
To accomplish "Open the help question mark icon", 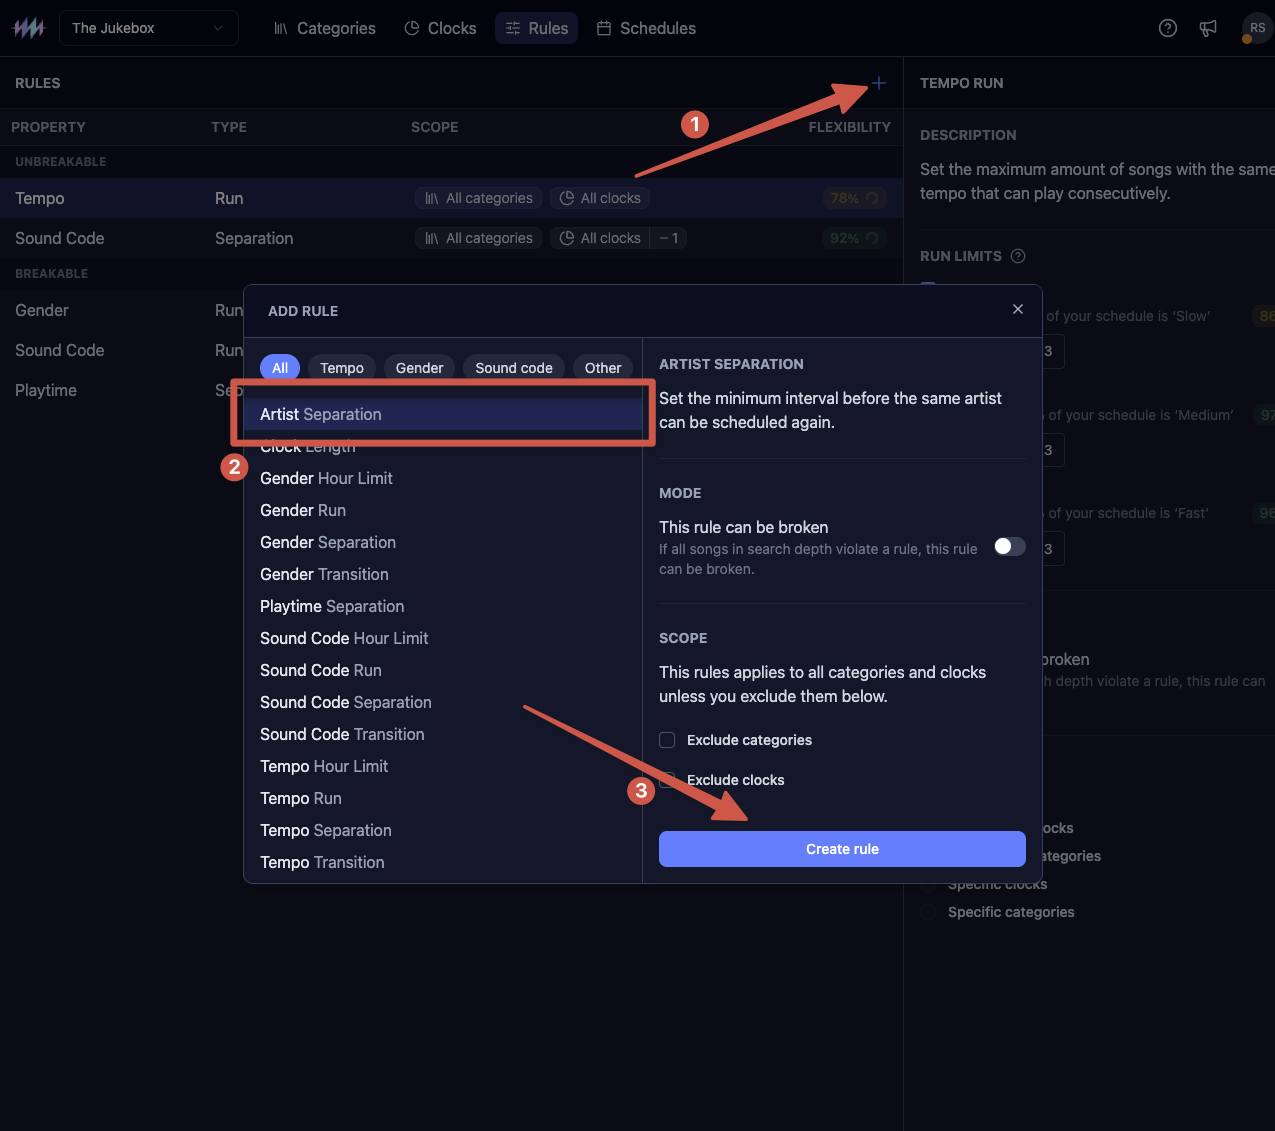I will tap(1168, 28).
